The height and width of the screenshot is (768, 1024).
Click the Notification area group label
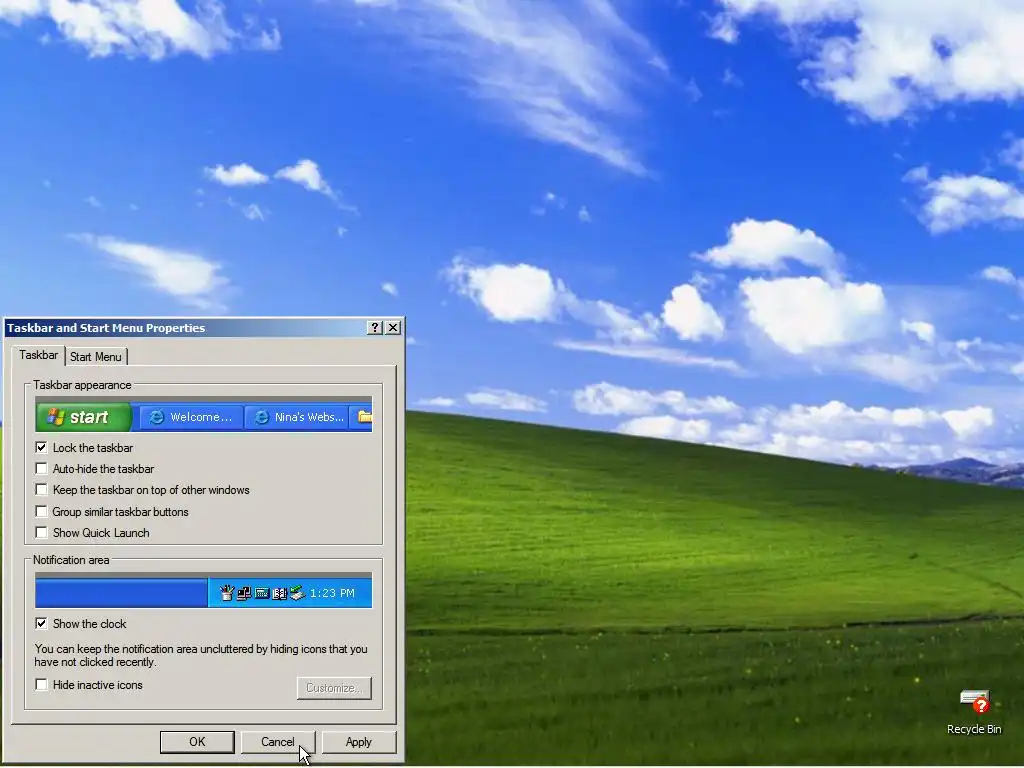point(71,560)
